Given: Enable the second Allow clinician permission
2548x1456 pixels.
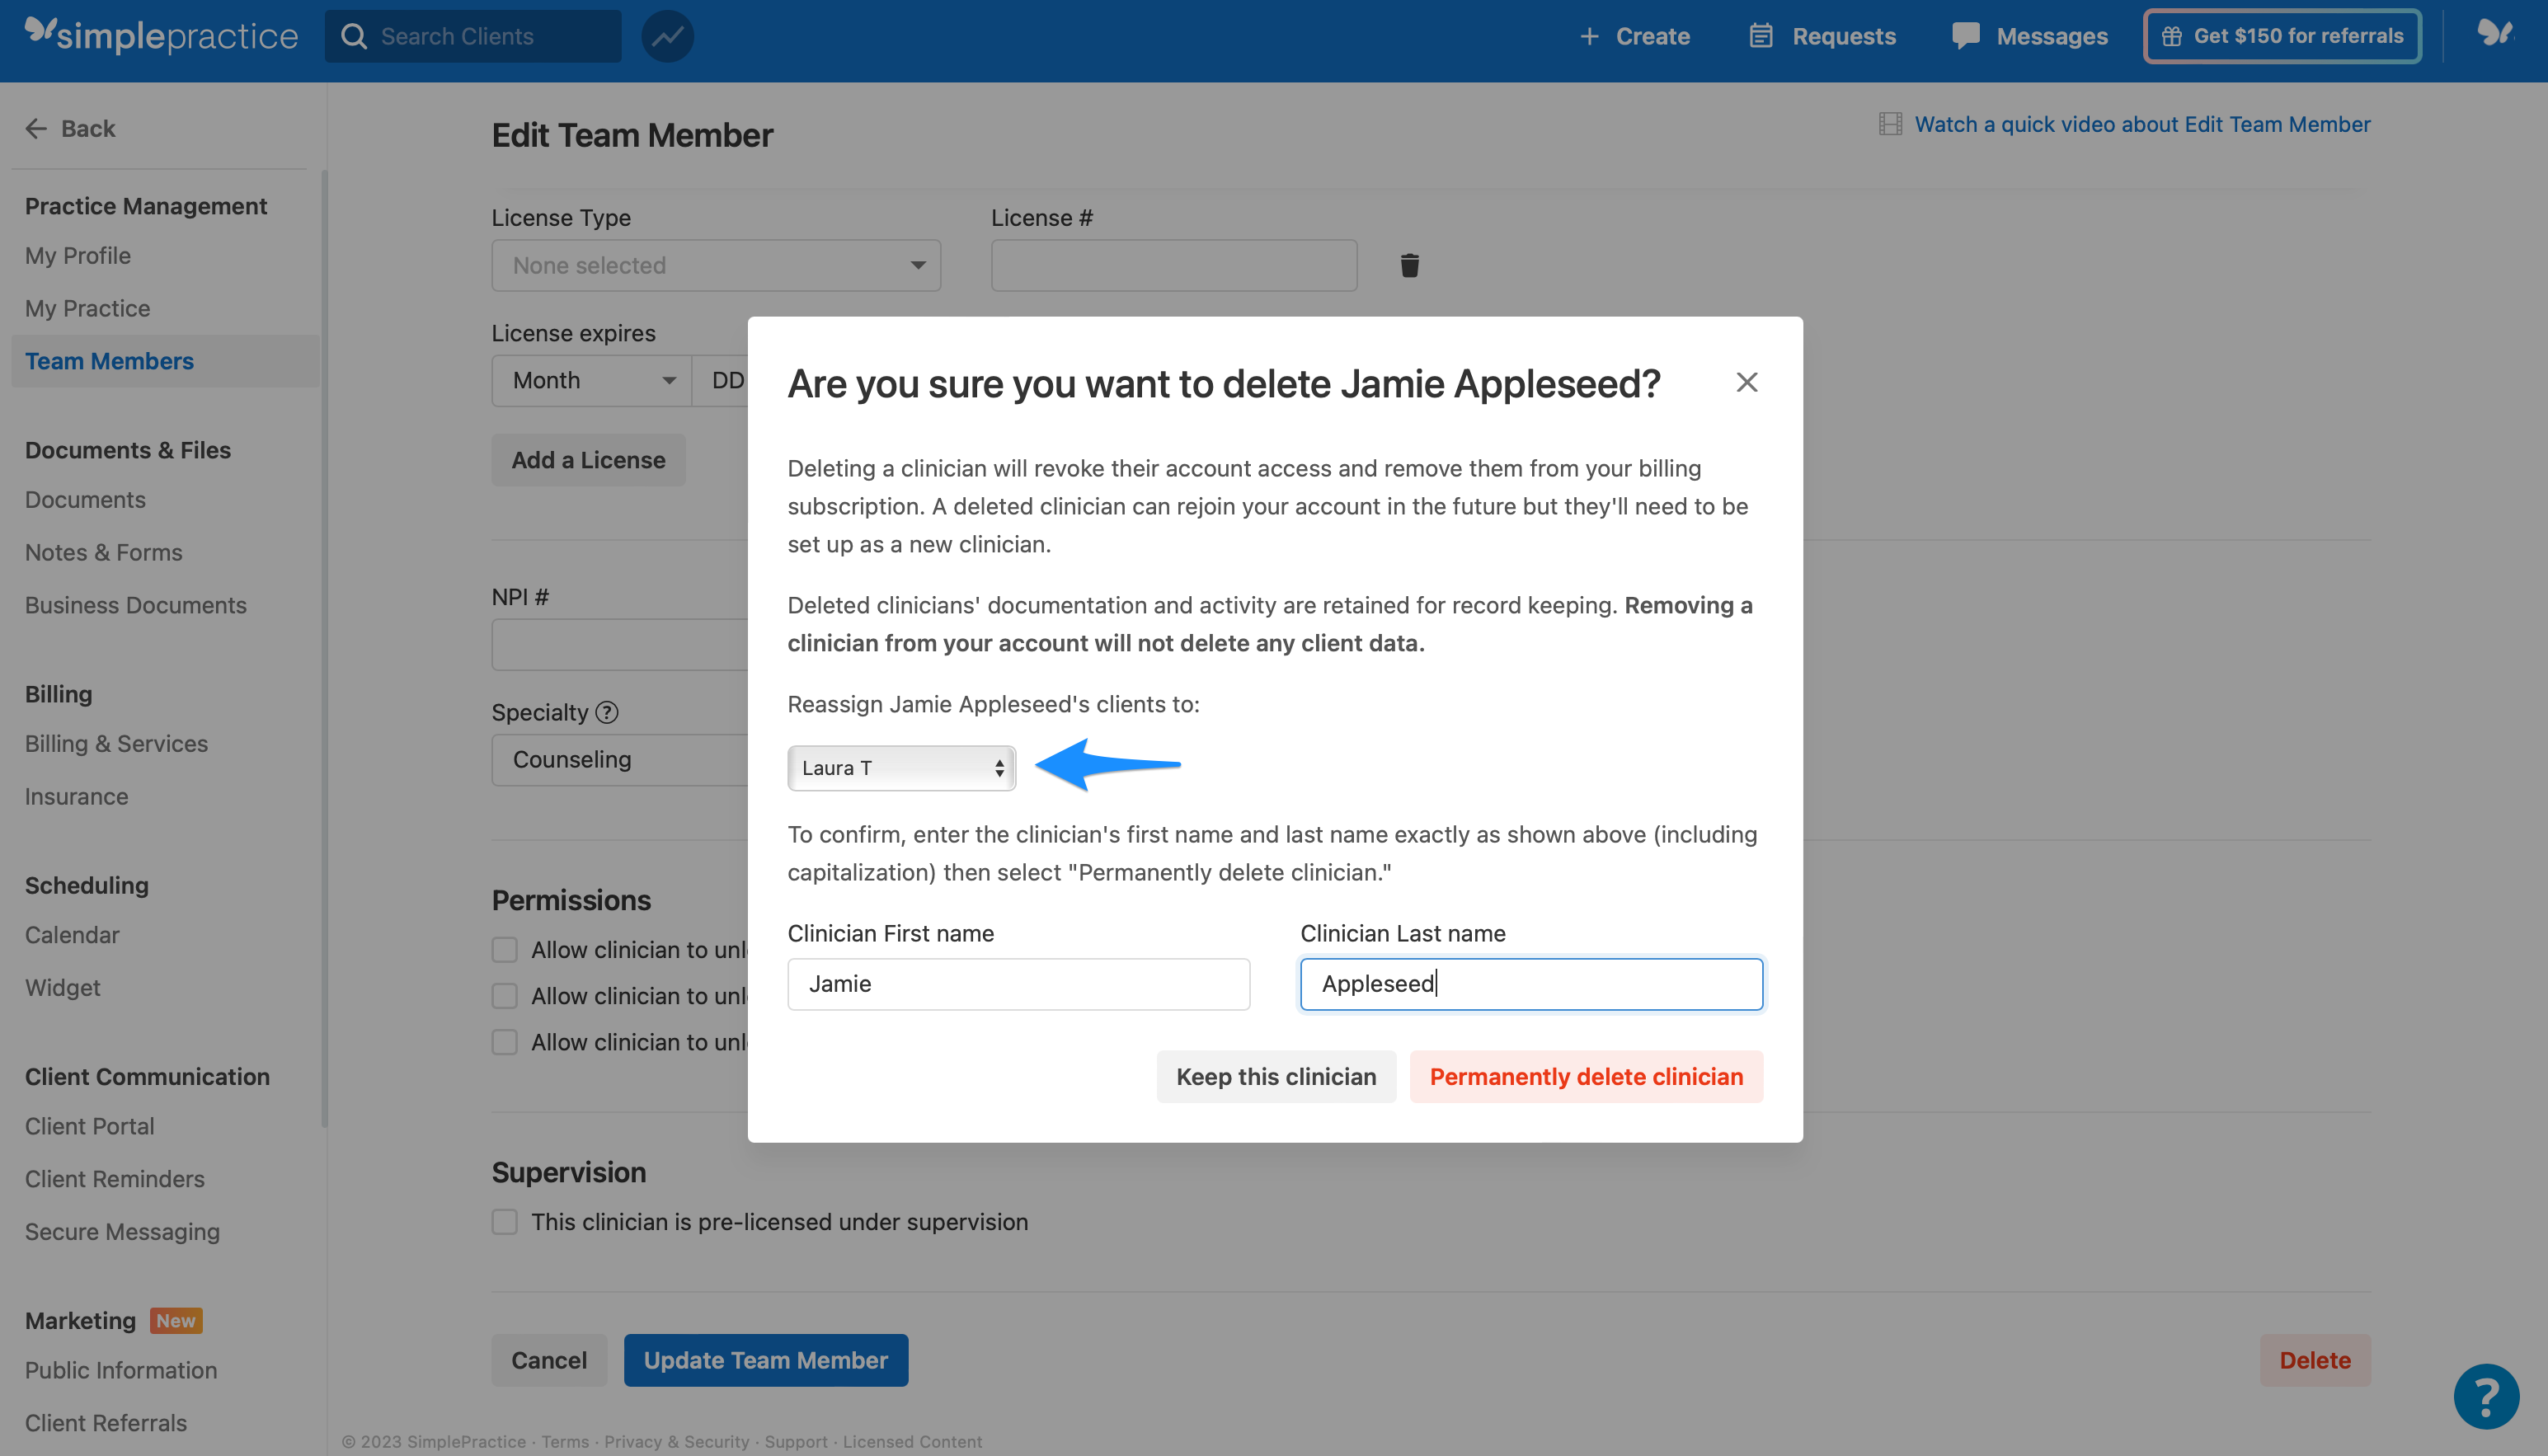Looking at the screenshot, I should tap(504, 995).
